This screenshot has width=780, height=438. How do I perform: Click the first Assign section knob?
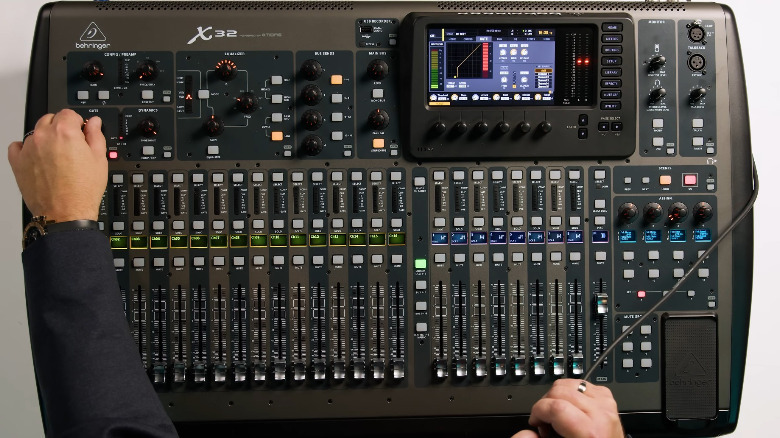click(x=627, y=213)
